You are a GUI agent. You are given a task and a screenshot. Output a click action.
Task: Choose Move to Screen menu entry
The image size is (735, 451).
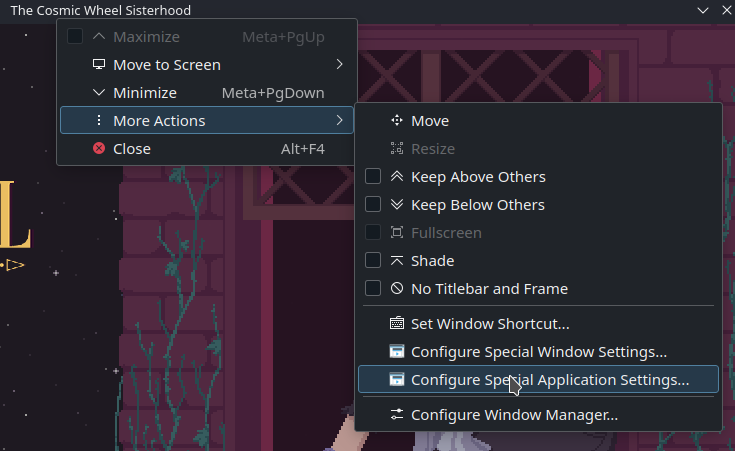207,64
